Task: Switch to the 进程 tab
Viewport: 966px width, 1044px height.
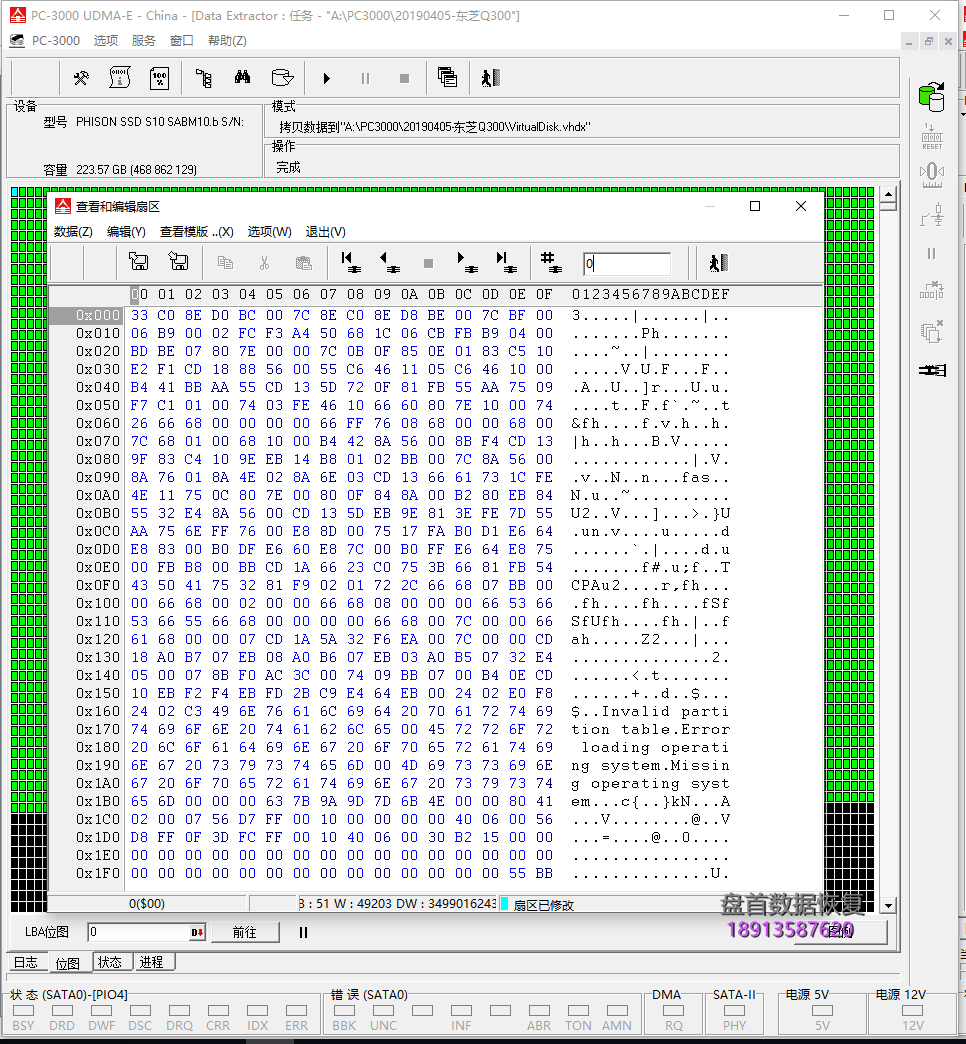Action: [x=152, y=962]
